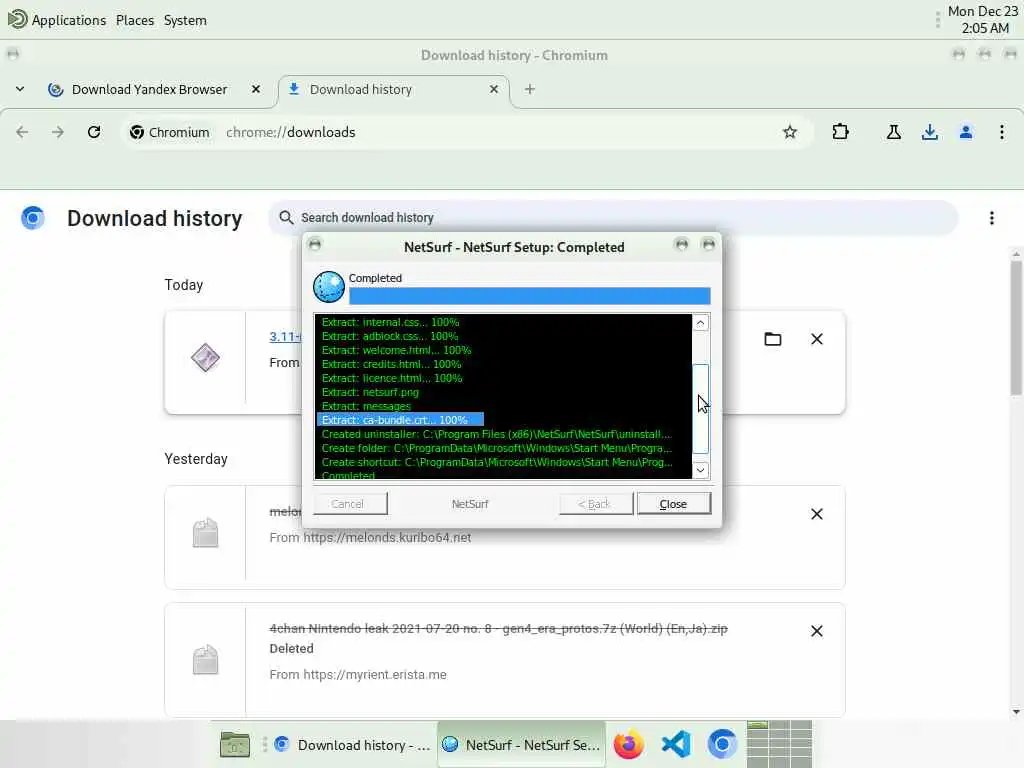1024x768 pixels.
Task: Click the Chromium logo beside Download history
Action: point(33,217)
